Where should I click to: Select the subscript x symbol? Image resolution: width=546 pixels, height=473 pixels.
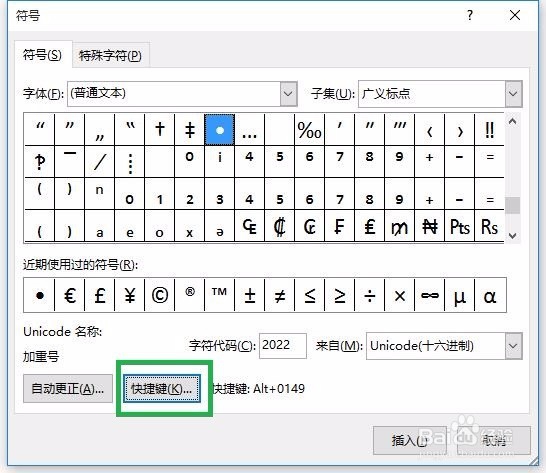click(x=190, y=226)
